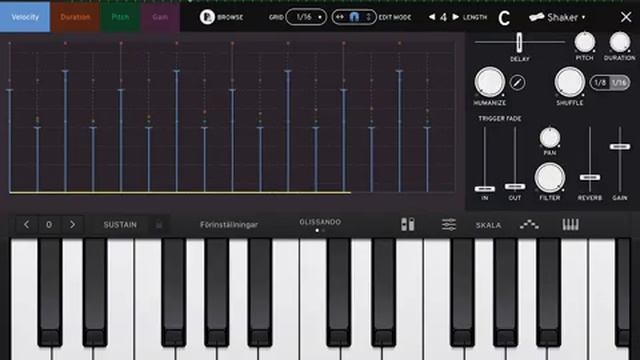Switch to the Velocity tab
Image resolution: width=640 pixels, height=360 pixels.
tap(25, 17)
